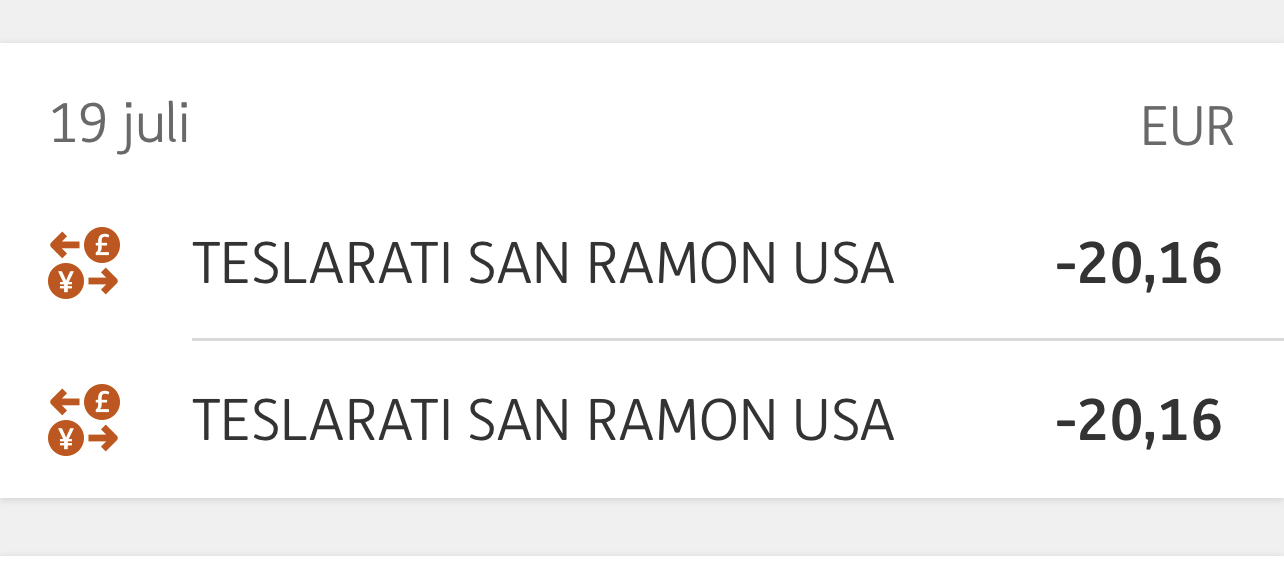Click the divider line between the two transactions
The height and width of the screenshot is (566, 1284).
pos(738,340)
